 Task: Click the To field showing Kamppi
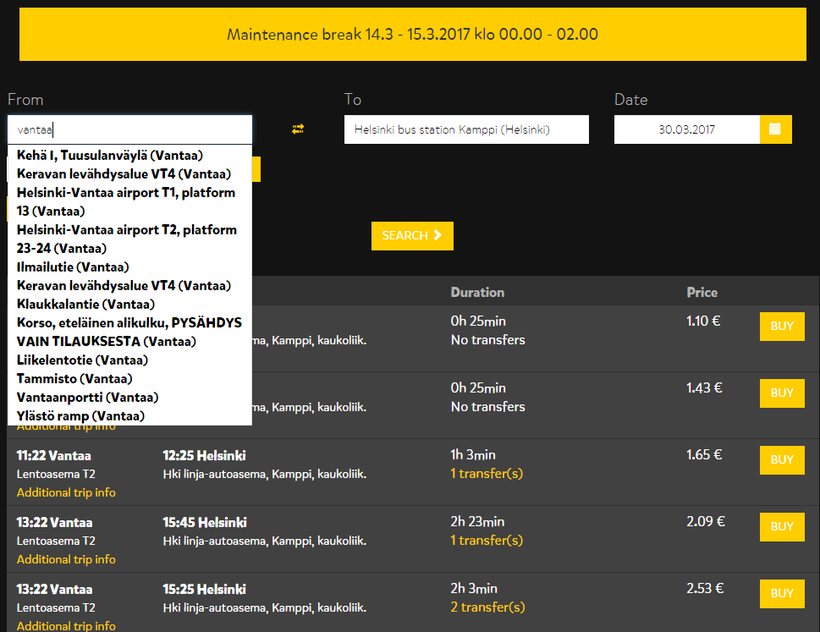(x=466, y=129)
